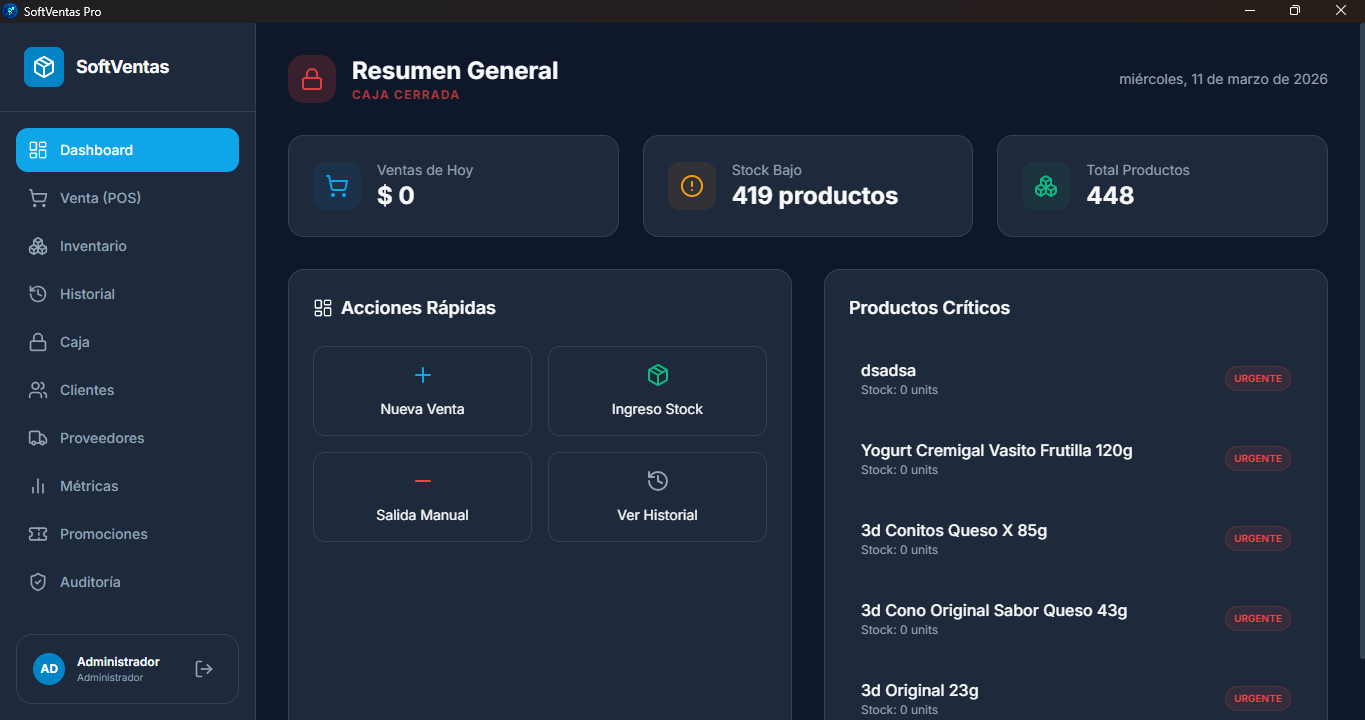The height and width of the screenshot is (720, 1365).
Task: Select the Venta (POS) cart icon
Action: coord(38,197)
